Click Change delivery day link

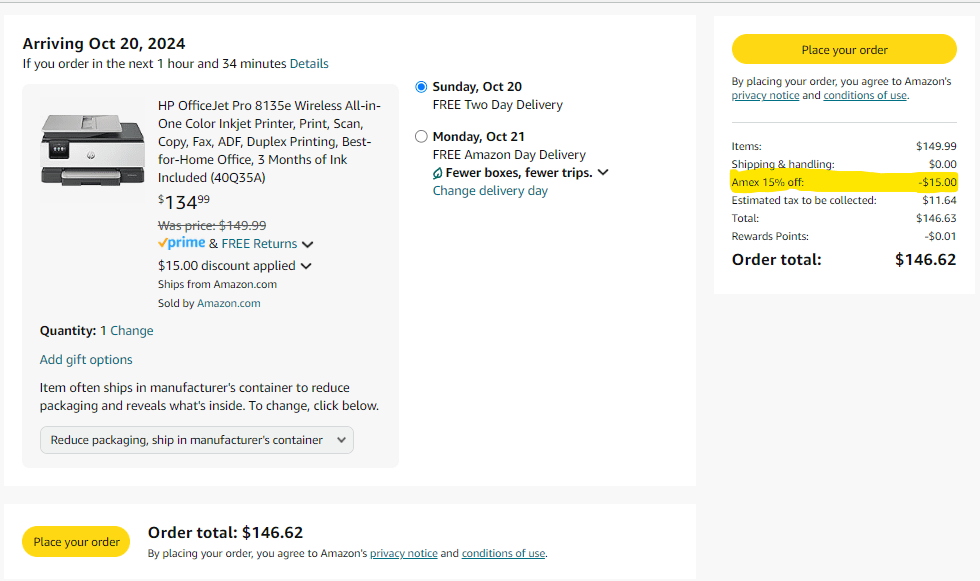click(x=490, y=191)
